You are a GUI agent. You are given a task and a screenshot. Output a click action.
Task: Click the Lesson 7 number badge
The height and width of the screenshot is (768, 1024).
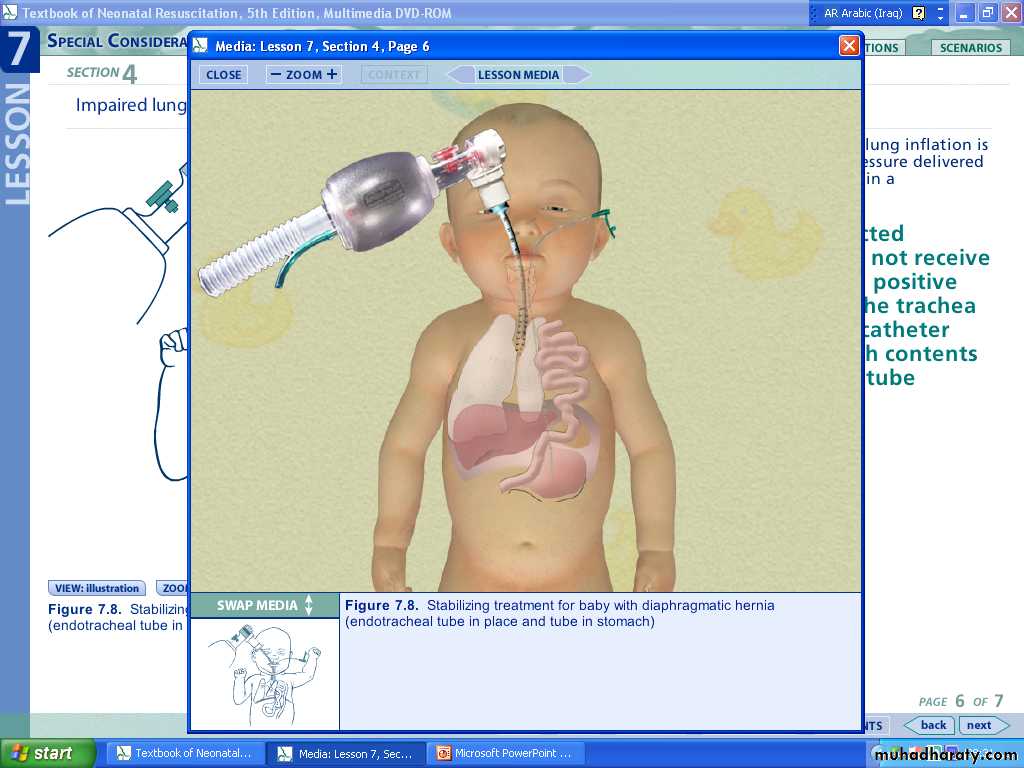click(18, 49)
